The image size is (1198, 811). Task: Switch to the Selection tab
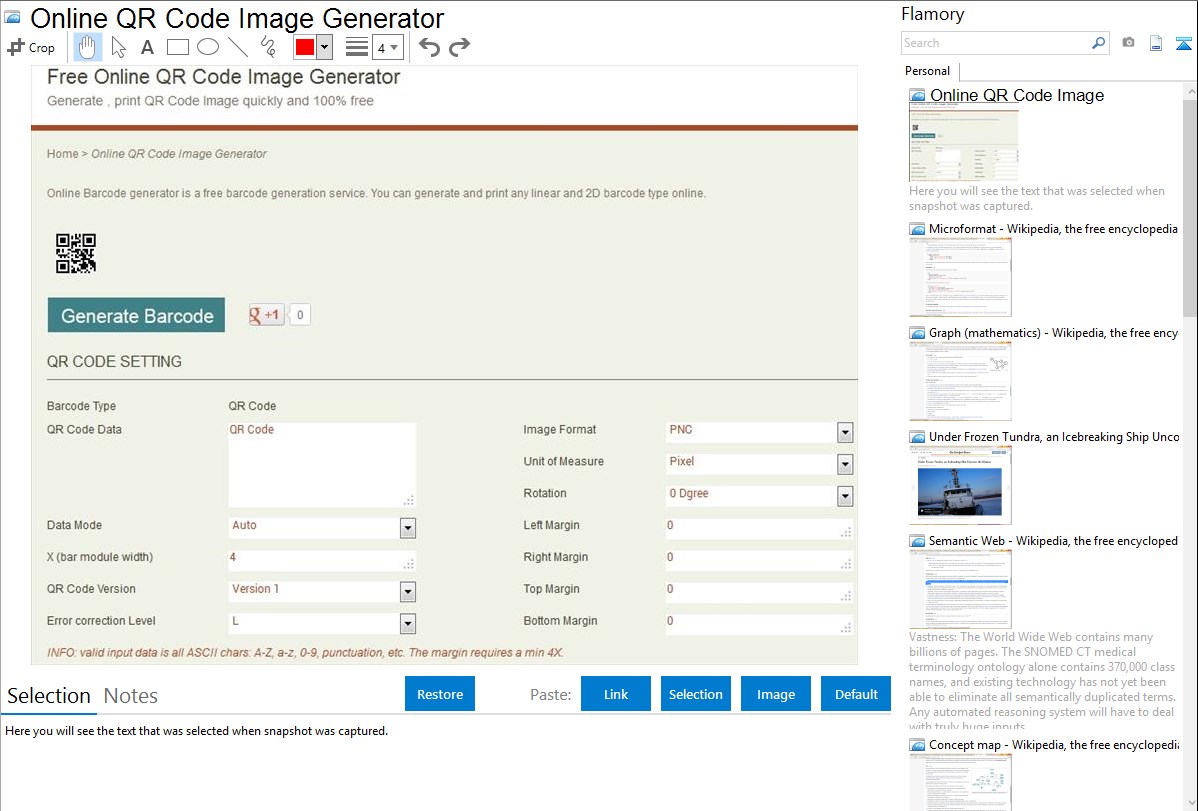tap(49, 696)
